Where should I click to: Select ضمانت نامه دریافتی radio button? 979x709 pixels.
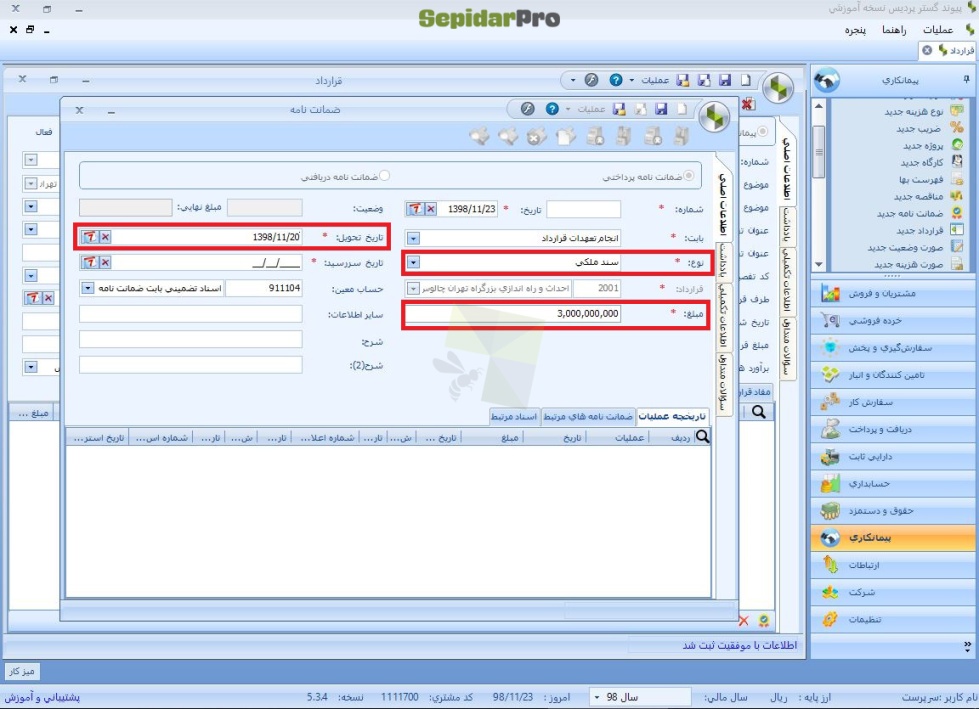pos(385,176)
